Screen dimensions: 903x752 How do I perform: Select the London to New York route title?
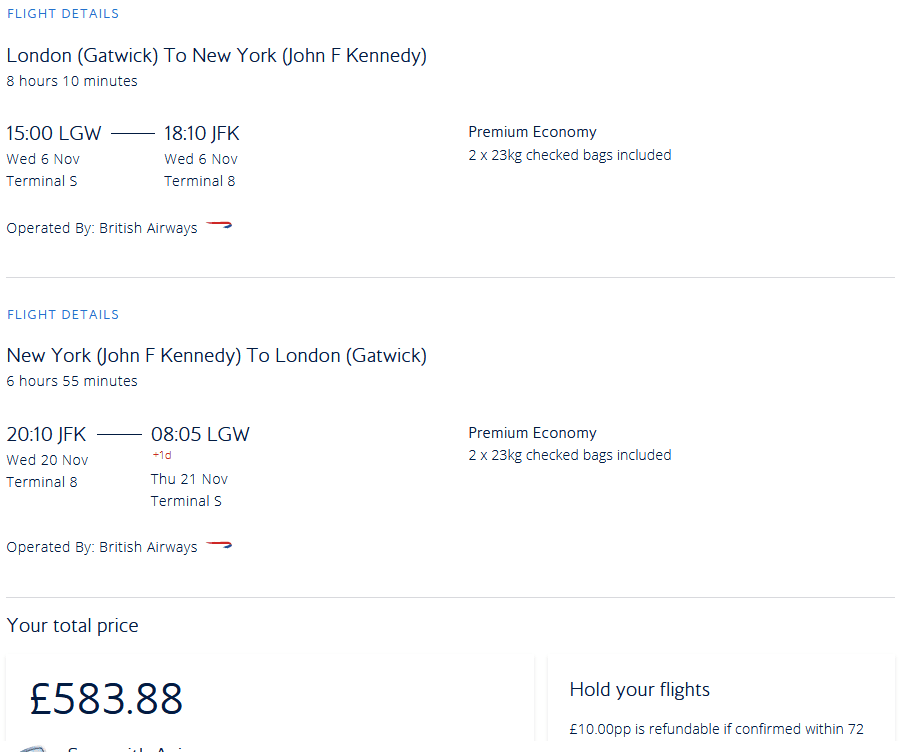[x=216, y=55]
